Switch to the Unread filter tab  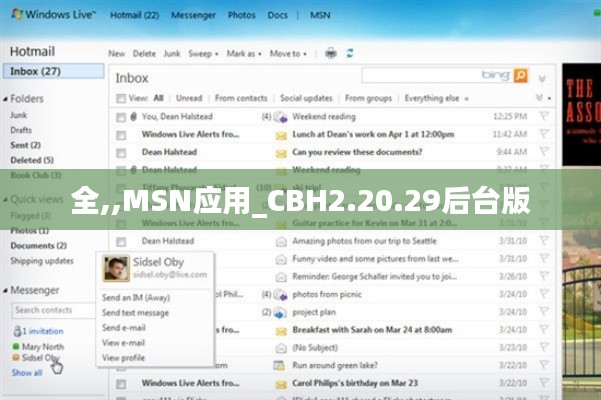coord(189,99)
